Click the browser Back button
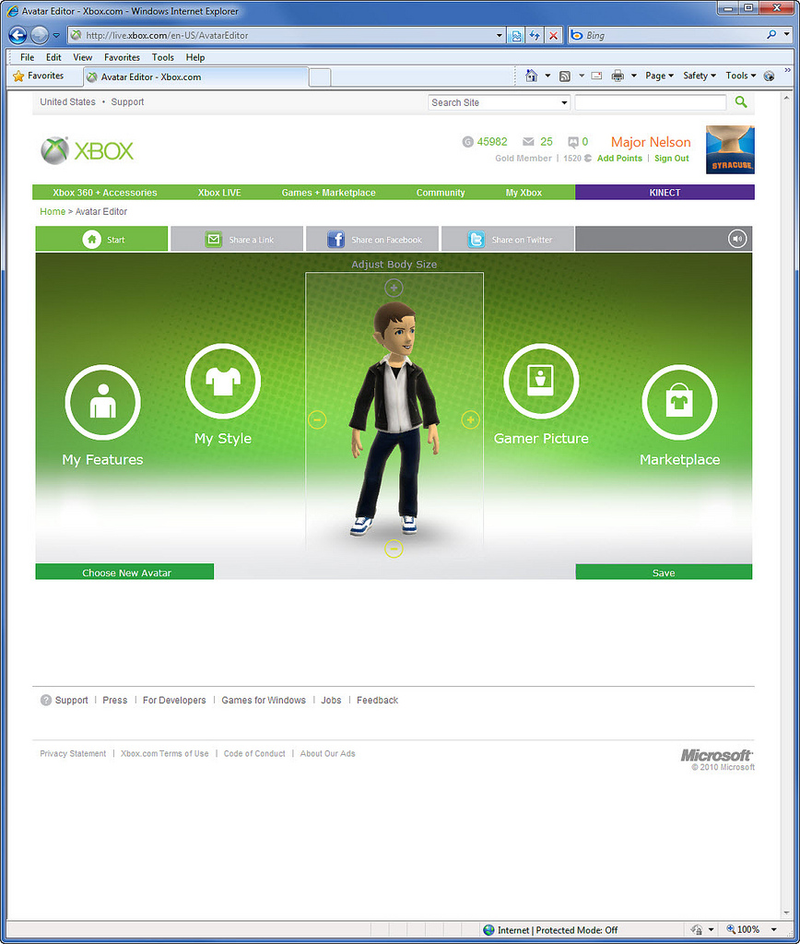This screenshot has height=944, width=800. coord(18,36)
